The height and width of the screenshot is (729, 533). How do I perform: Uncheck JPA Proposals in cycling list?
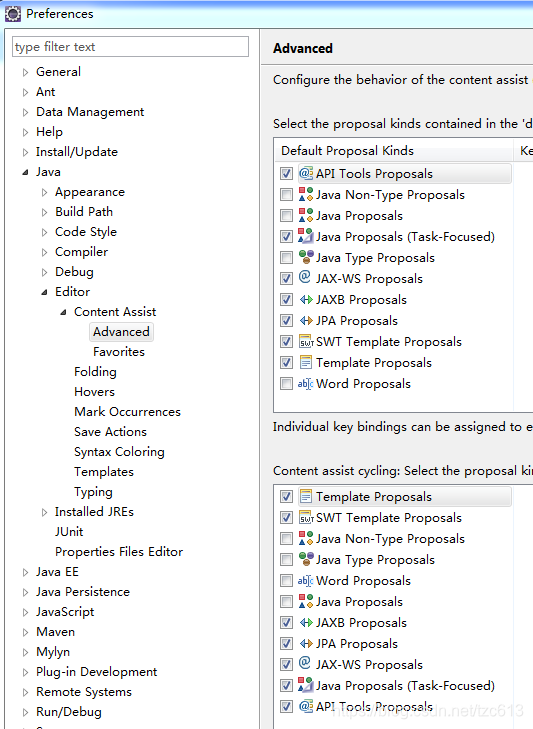286,643
